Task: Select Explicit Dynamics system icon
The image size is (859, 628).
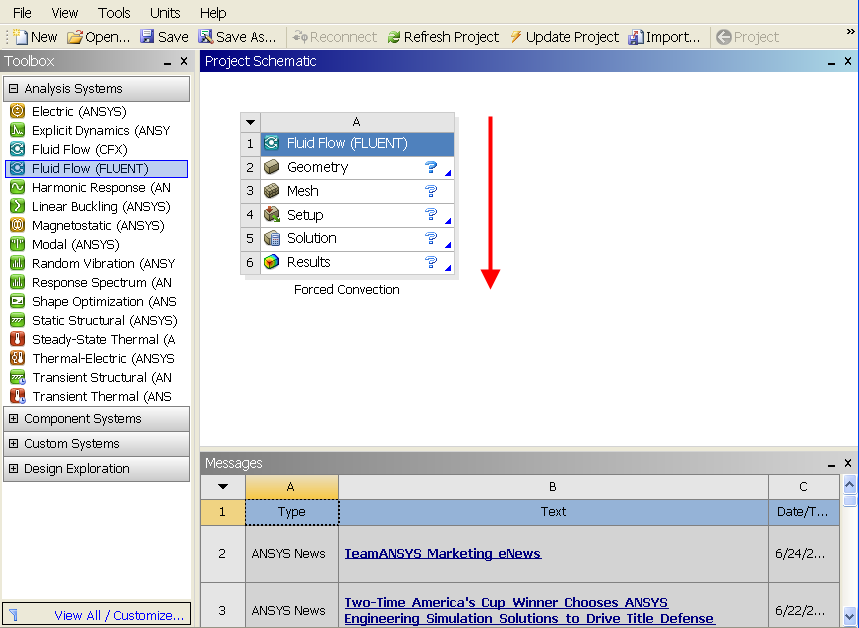Action: coord(18,130)
